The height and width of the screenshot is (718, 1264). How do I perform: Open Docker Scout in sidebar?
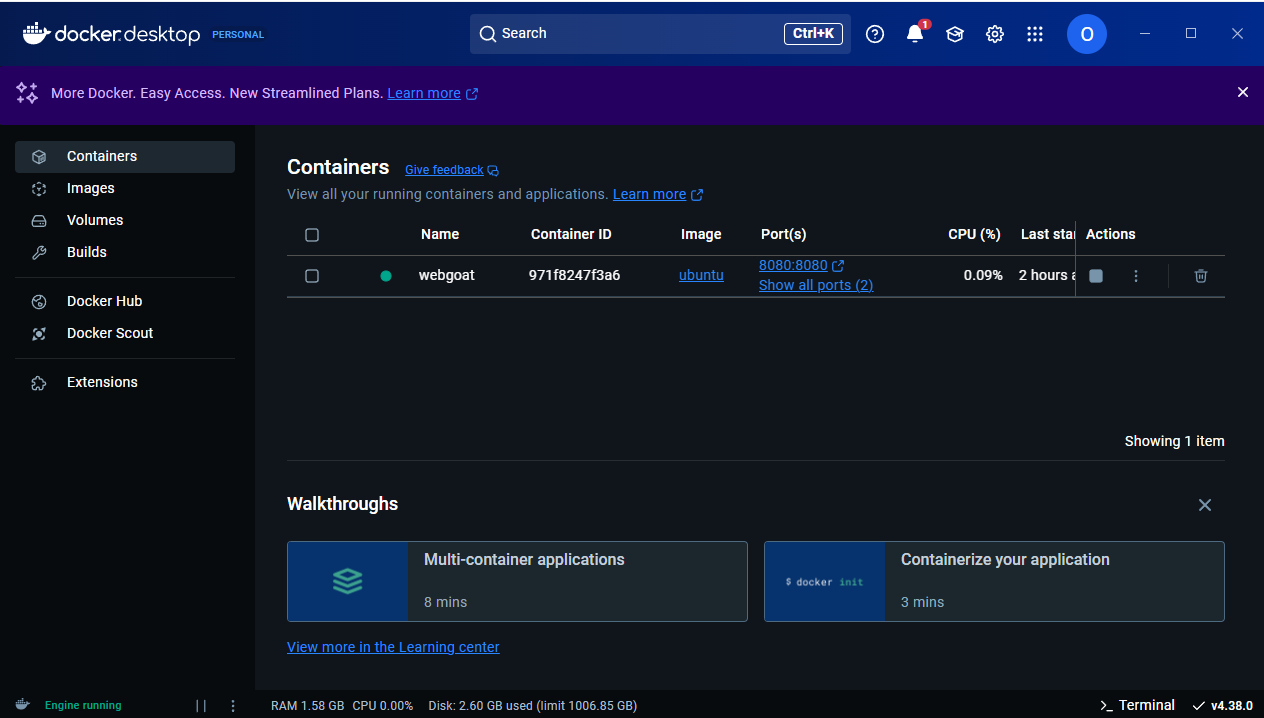click(125, 334)
